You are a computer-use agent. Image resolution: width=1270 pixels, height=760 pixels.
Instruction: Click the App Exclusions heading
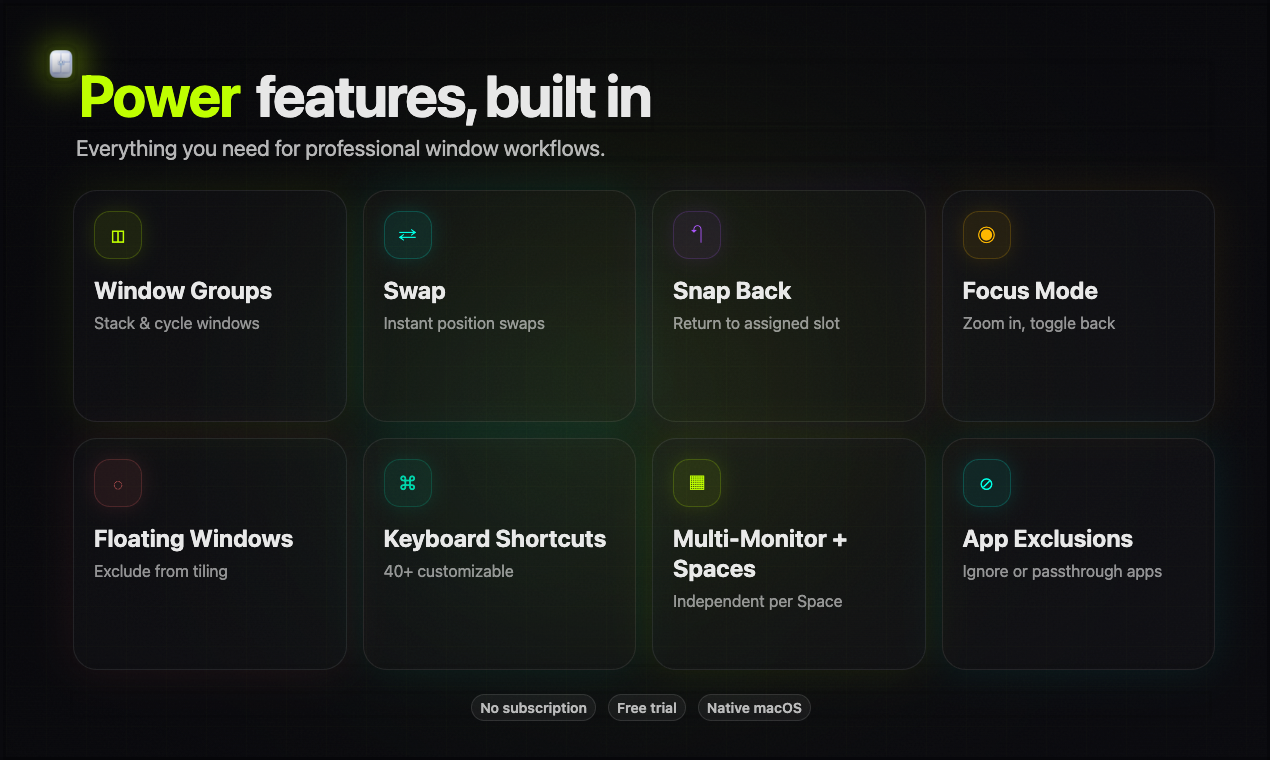tap(1047, 538)
